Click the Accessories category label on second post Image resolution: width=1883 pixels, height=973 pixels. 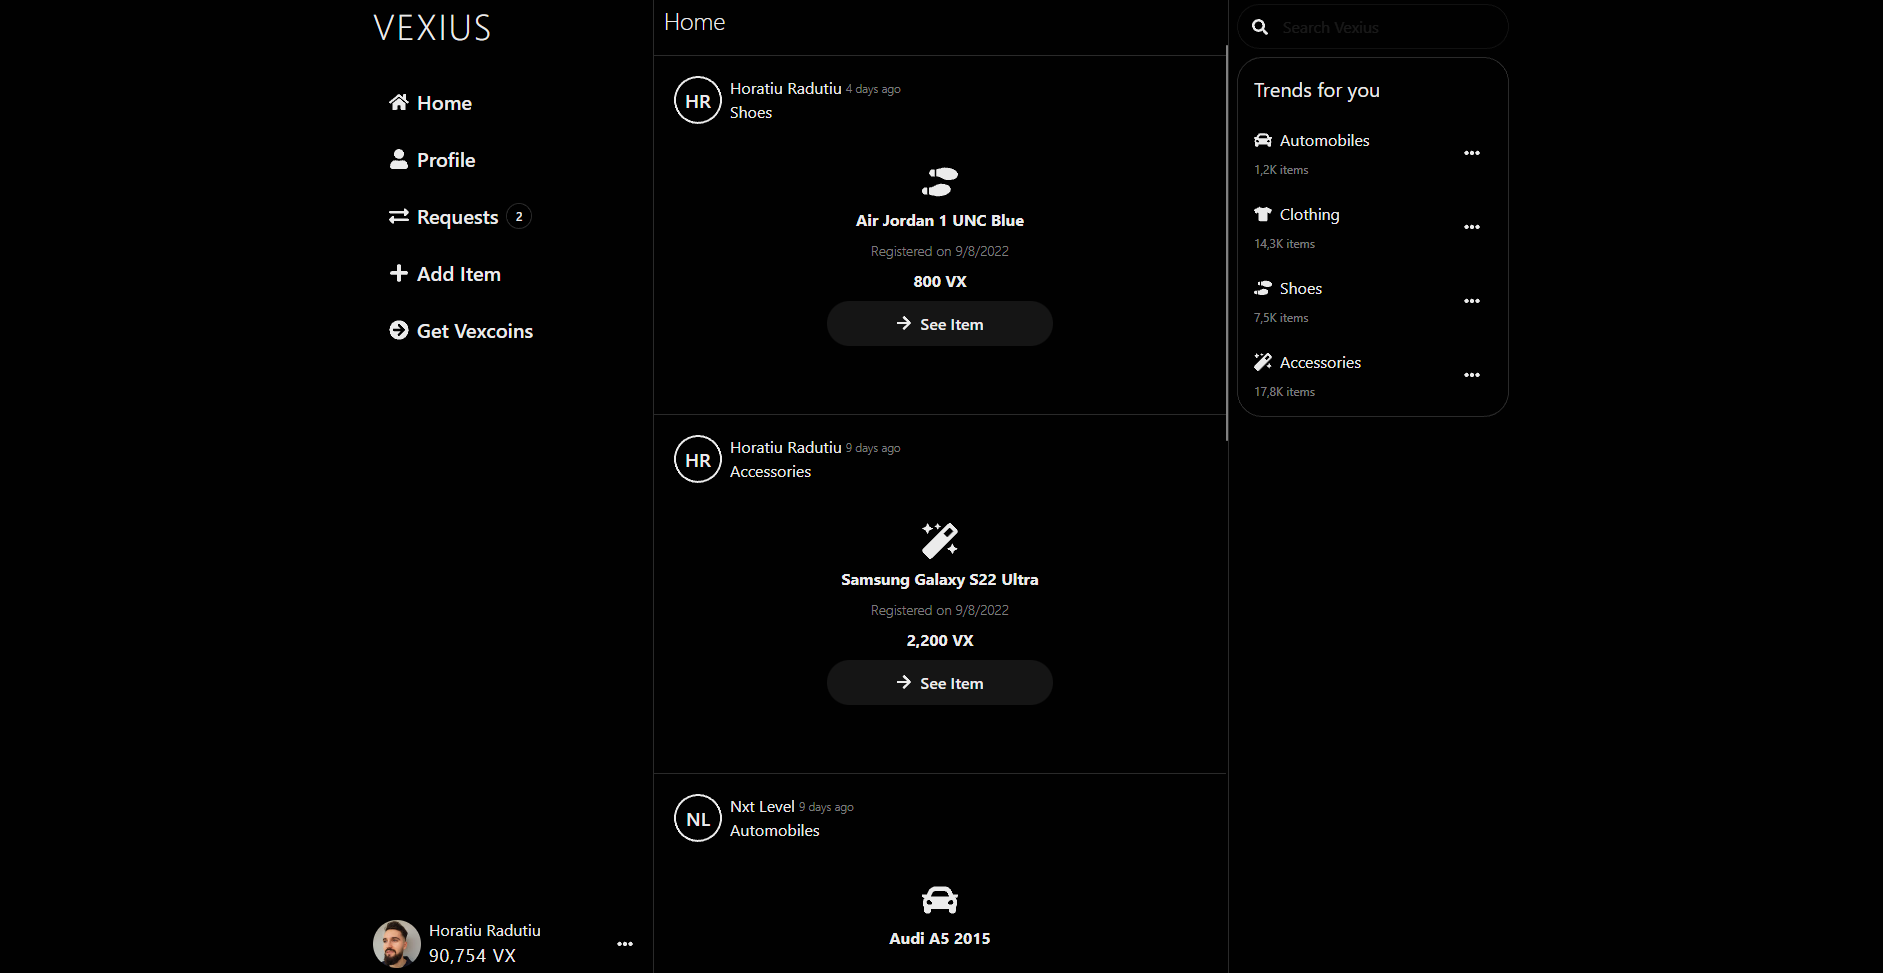pos(770,472)
